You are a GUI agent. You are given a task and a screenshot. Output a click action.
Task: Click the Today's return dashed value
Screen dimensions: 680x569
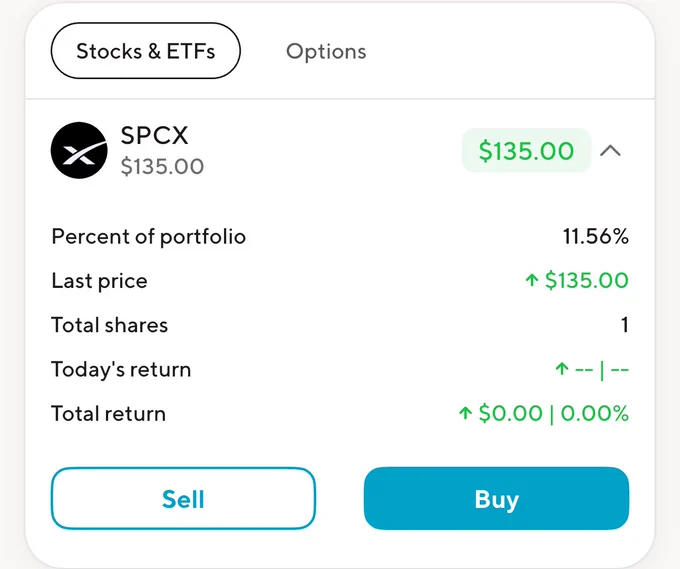tap(602, 370)
